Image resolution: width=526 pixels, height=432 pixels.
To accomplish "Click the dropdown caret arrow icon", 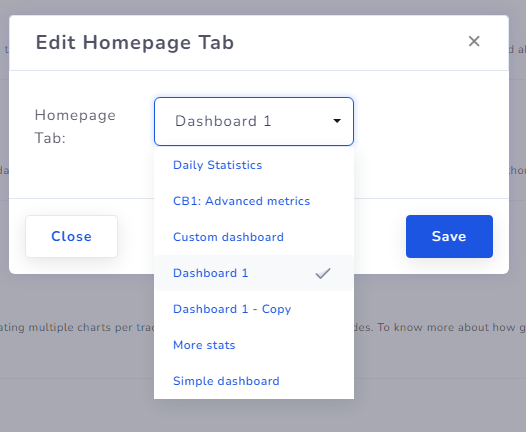I will [337, 121].
